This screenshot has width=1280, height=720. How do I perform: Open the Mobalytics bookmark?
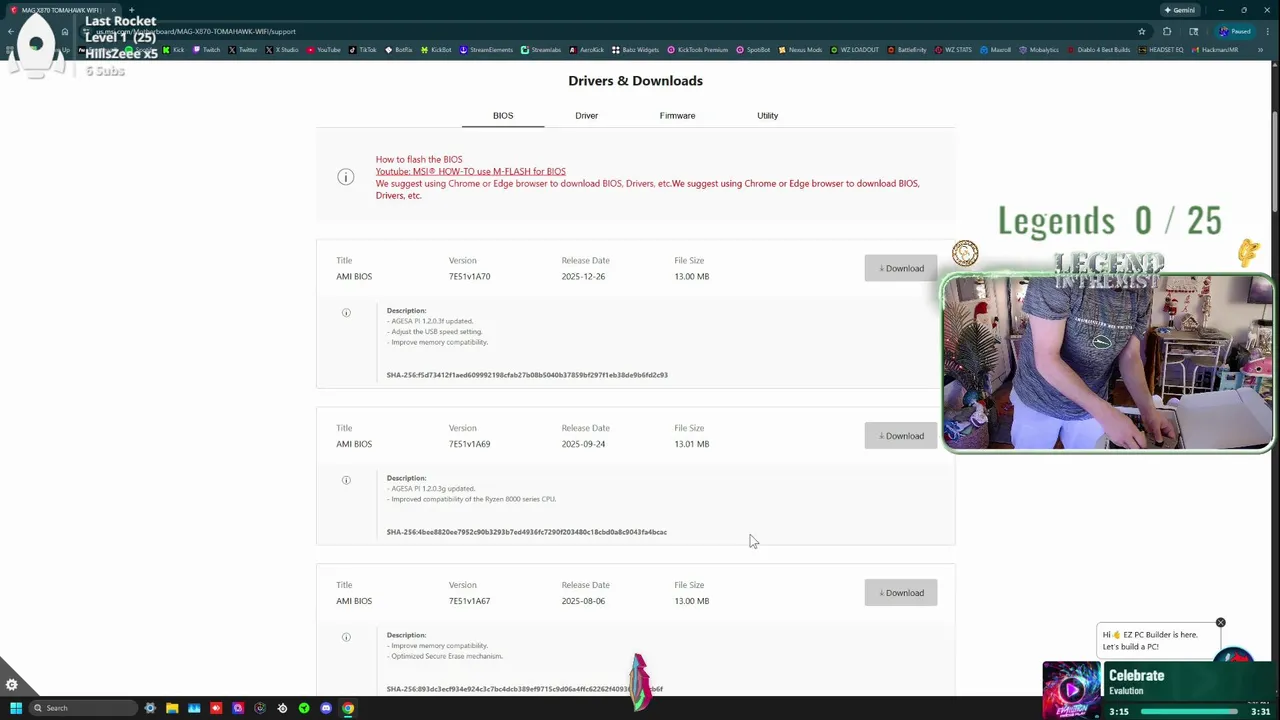[1038, 50]
